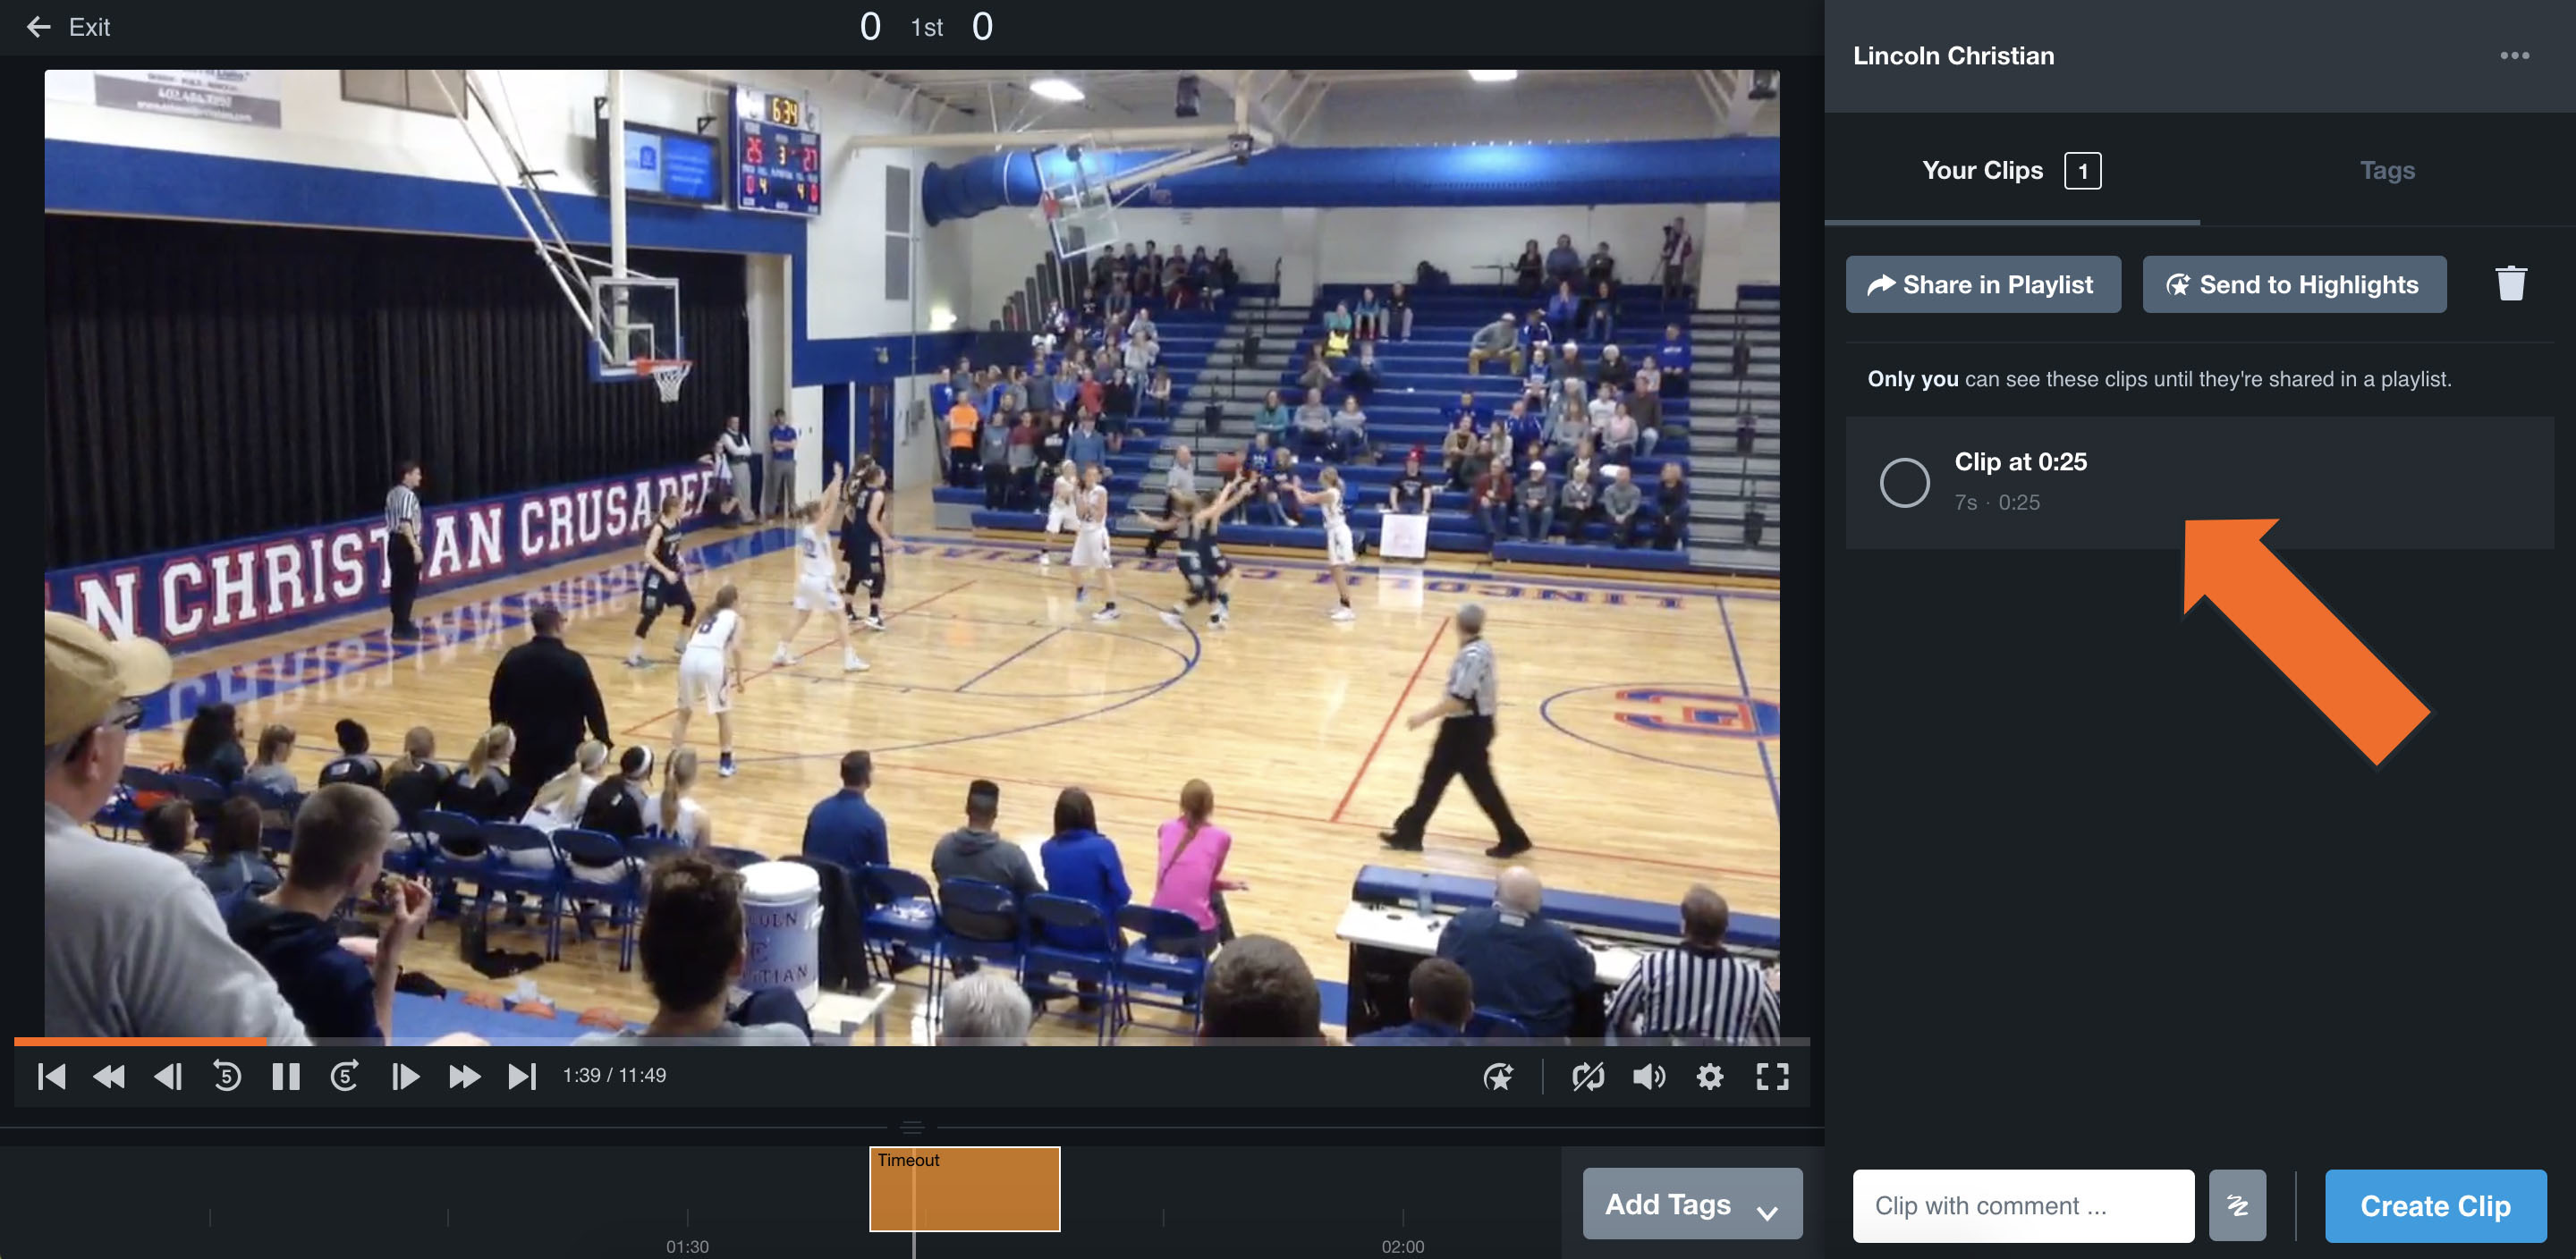Screen dimensions: 2576x1259
Task: Skip to the start of the video
Action: pos(52,1075)
